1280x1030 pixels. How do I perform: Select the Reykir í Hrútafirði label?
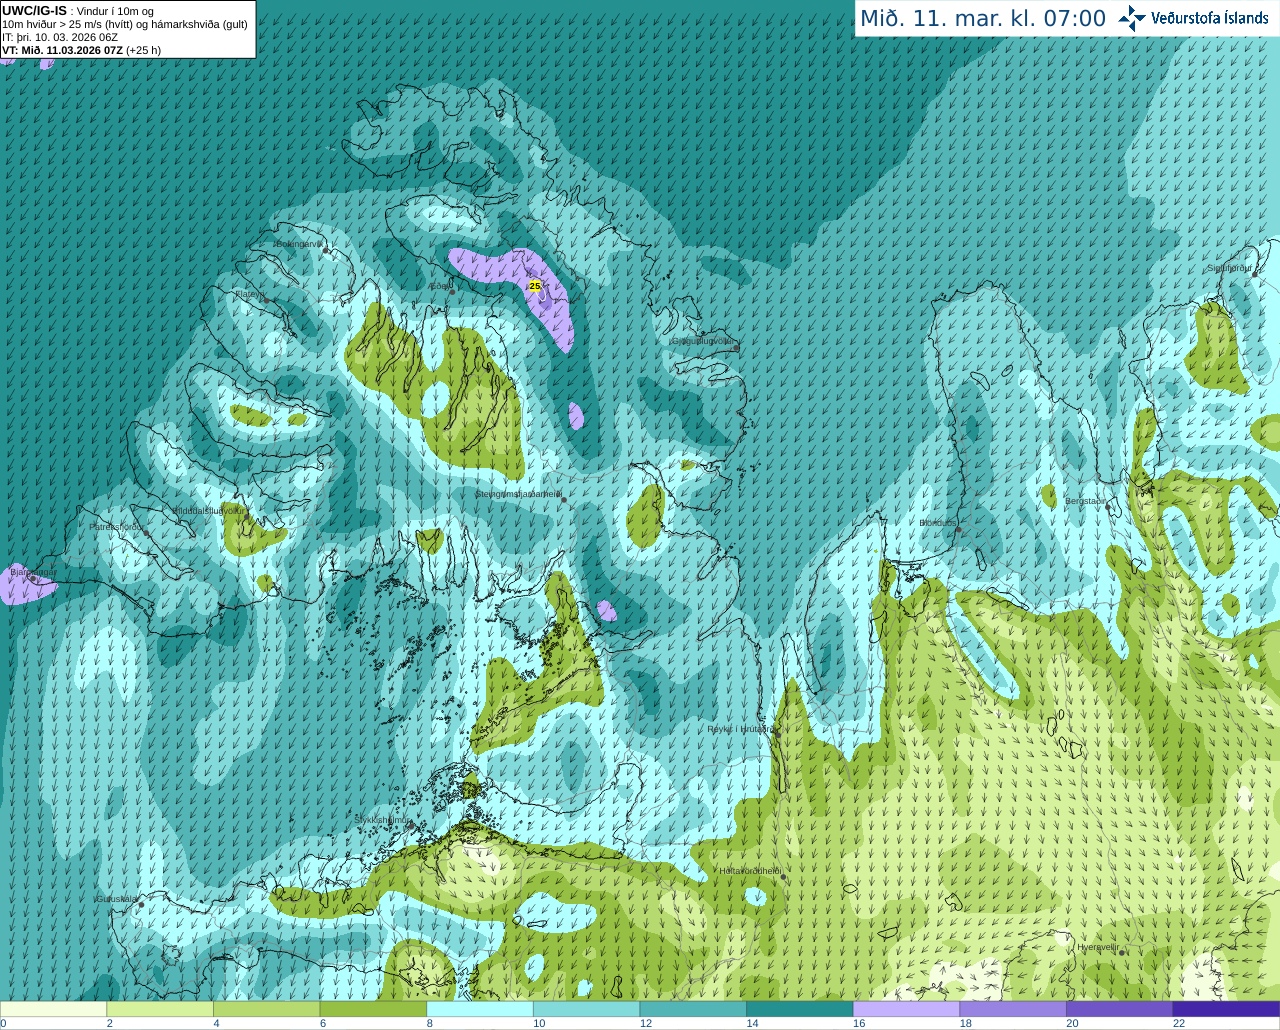(x=740, y=729)
